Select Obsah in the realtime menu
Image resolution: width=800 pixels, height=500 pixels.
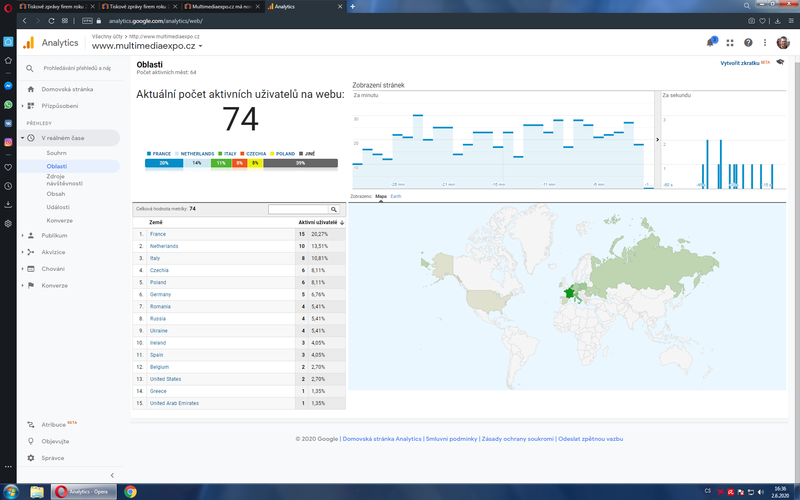56,194
